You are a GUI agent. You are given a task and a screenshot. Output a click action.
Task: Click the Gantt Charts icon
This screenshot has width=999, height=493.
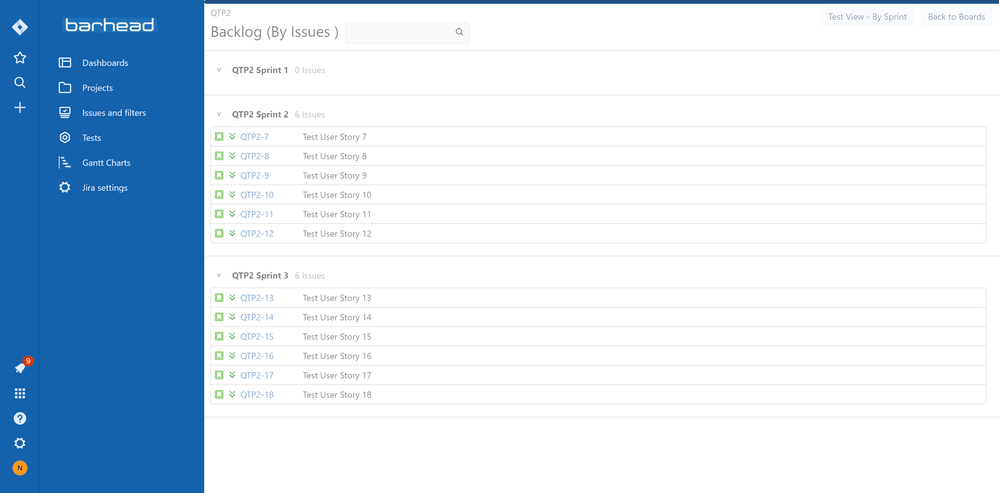pos(64,162)
